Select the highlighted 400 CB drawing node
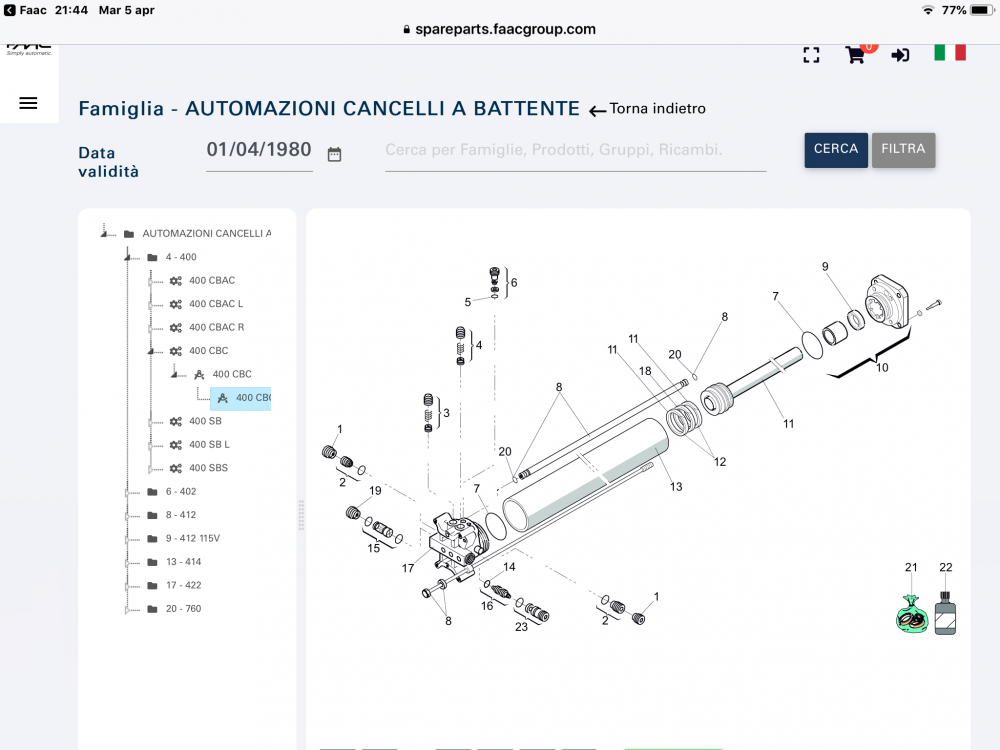Screen dimensions: 1000x750 [241, 398]
